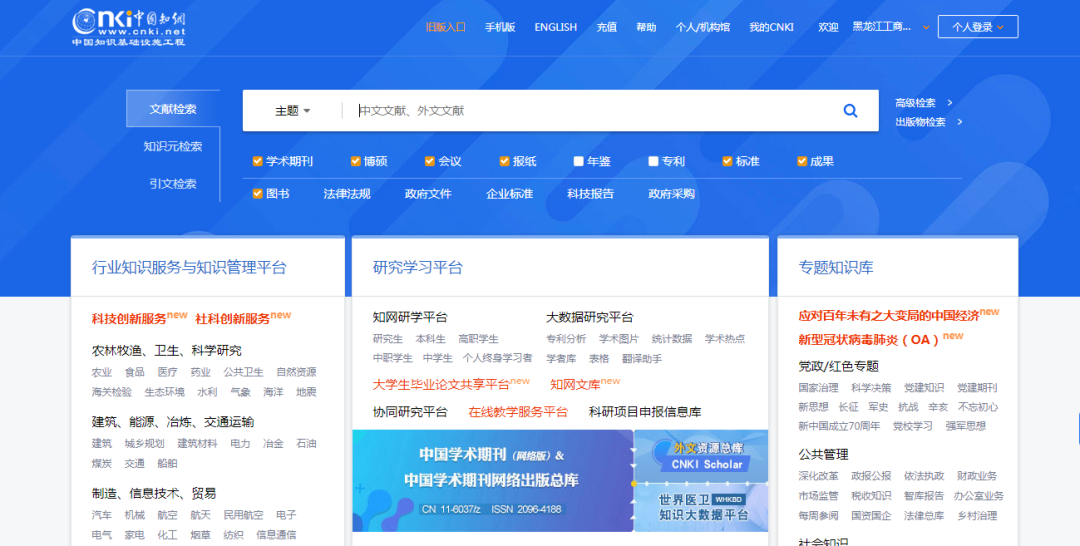This screenshot has height=546, width=1080.
Task: Open the 专利分析 link
Action: (x=566, y=339)
